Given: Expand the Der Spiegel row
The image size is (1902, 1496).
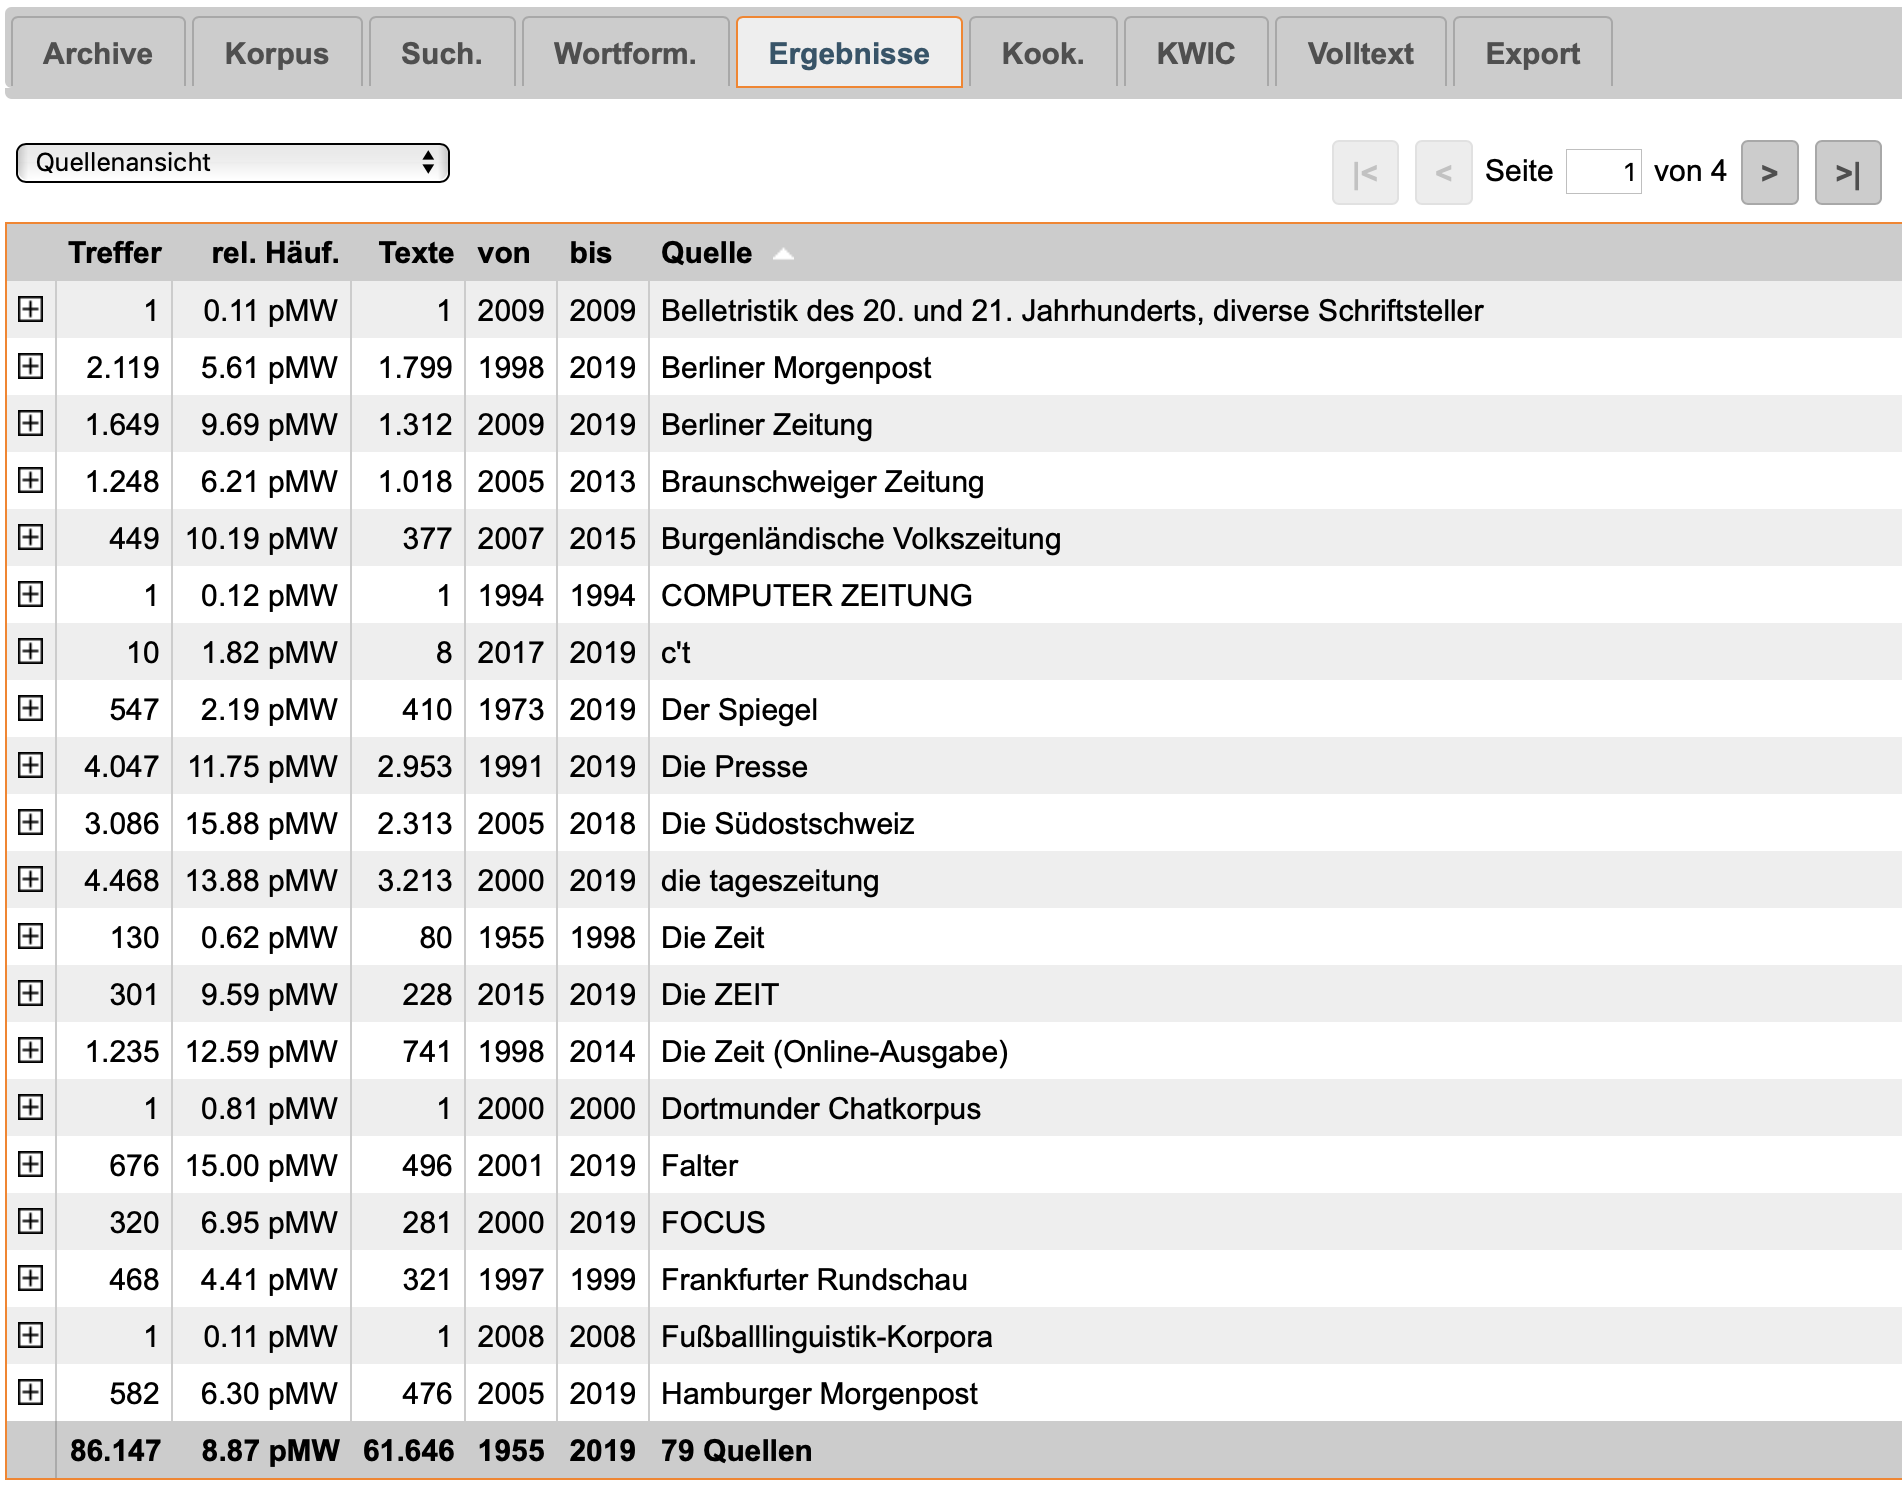Looking at the screenshot, I should click(x=31, y=709).
